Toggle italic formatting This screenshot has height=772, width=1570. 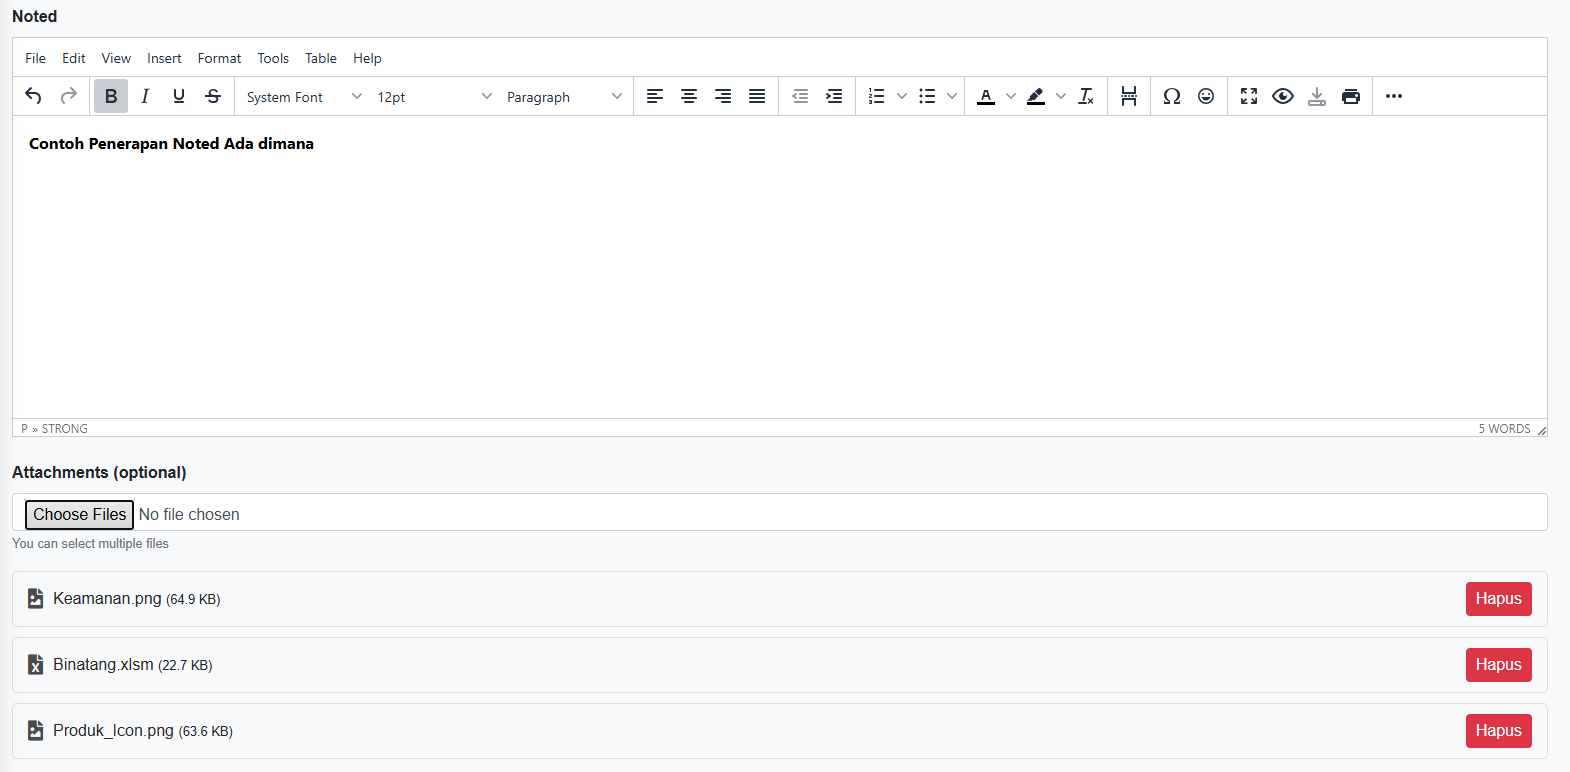click(x=145, y=96)
